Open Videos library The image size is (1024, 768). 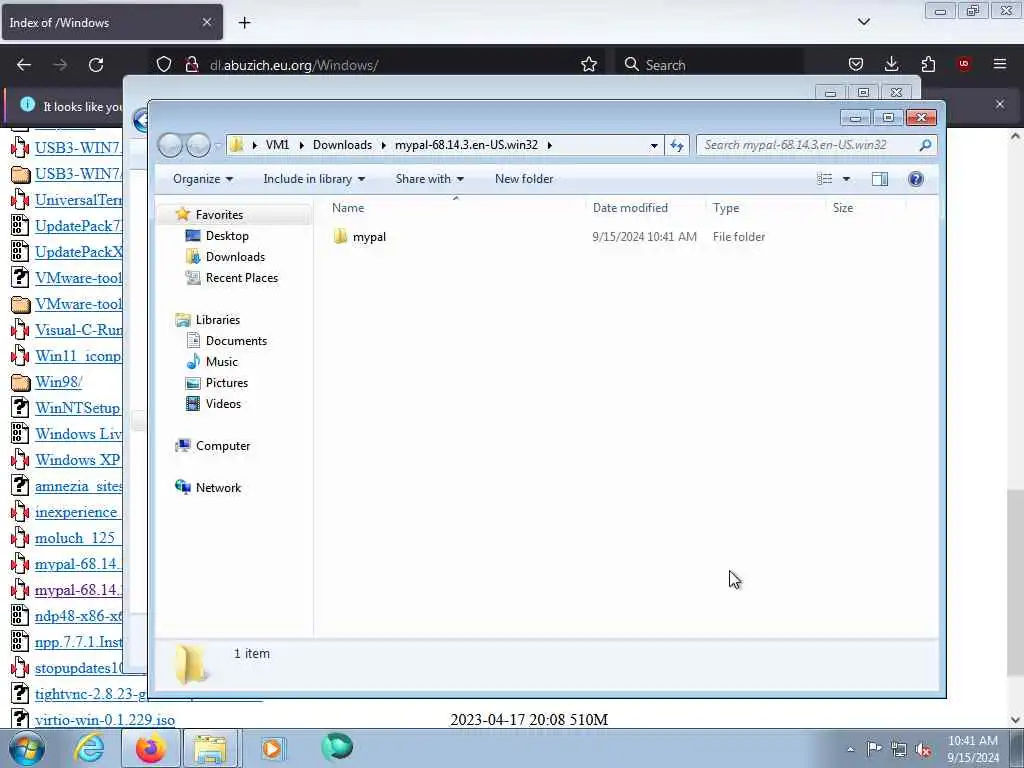pos(223,404)
